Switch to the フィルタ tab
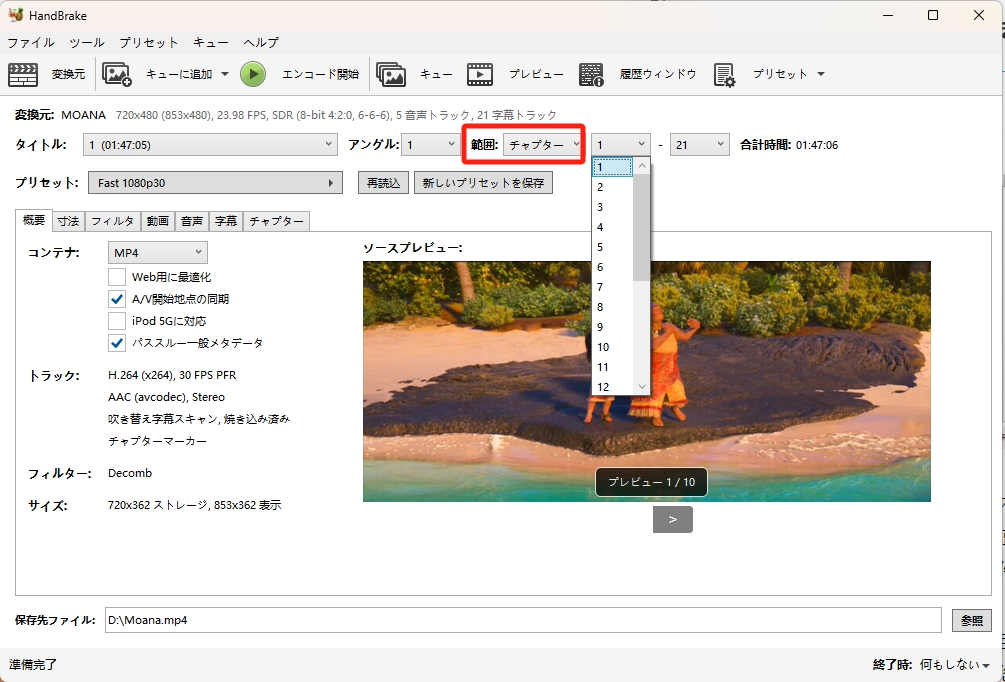The width and height of the screenshot is (1005, 682). 113,221
